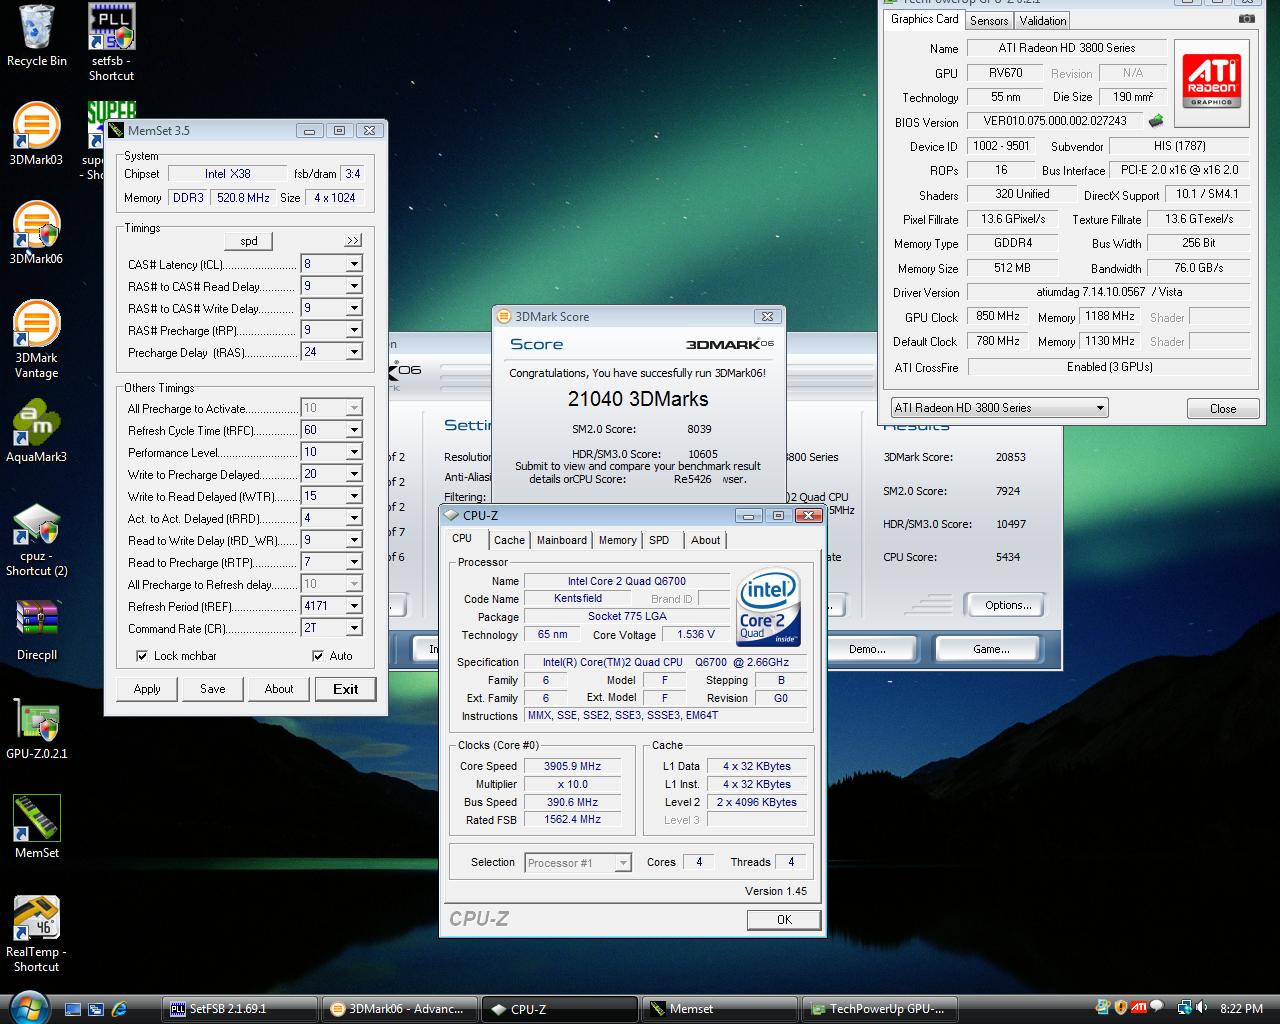Click Options... in the 3DMark06 window
1280x1024 pixels.
[1008, 605]
